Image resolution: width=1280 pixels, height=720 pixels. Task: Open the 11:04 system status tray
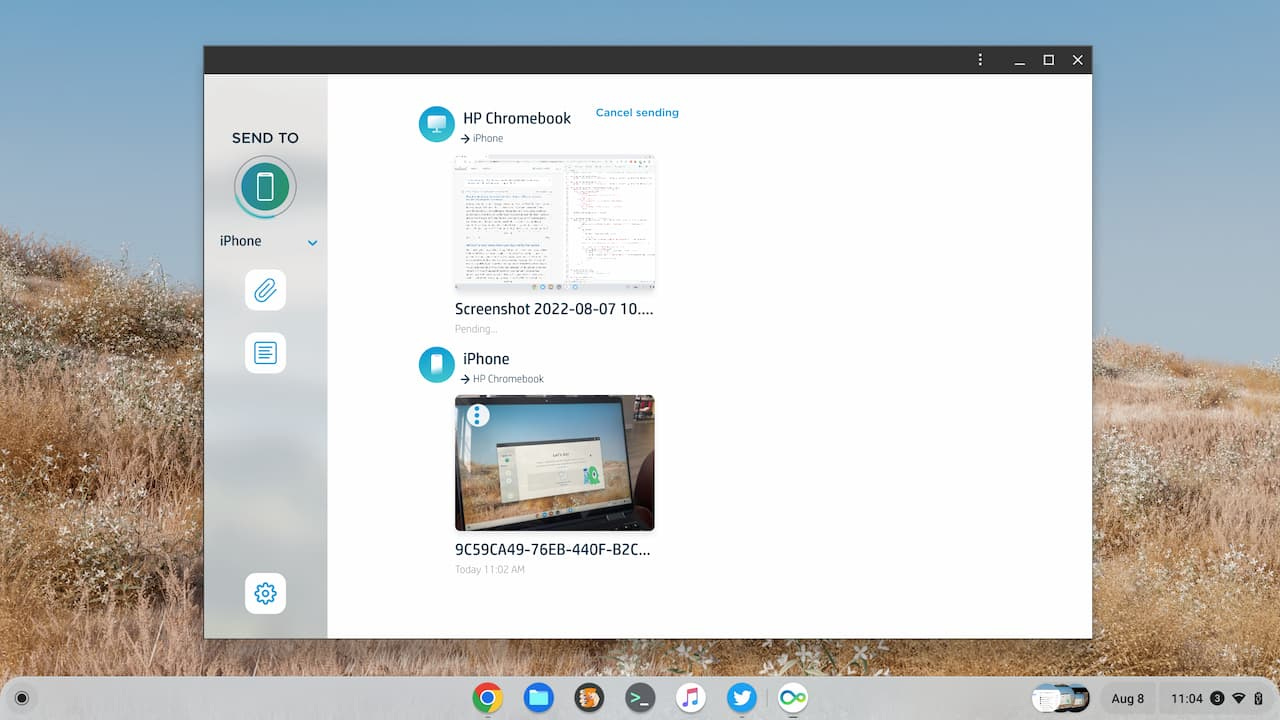click(1217, 698)
